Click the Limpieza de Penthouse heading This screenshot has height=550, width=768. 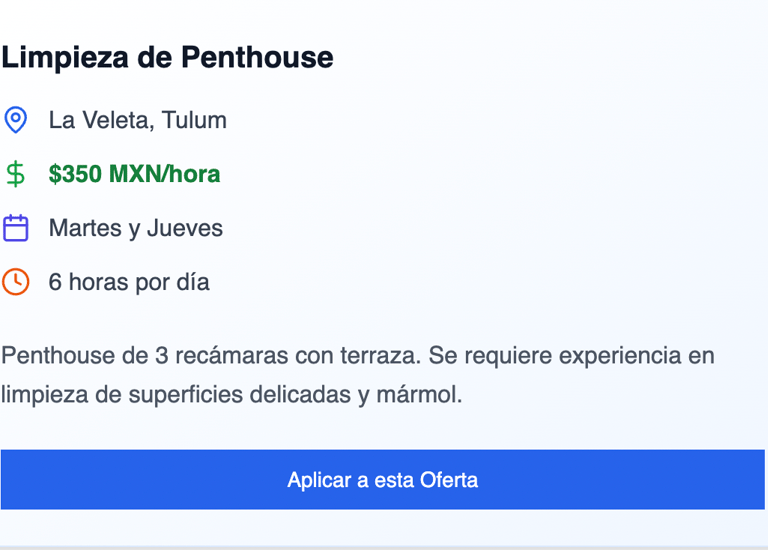click(x=167, y=58)
